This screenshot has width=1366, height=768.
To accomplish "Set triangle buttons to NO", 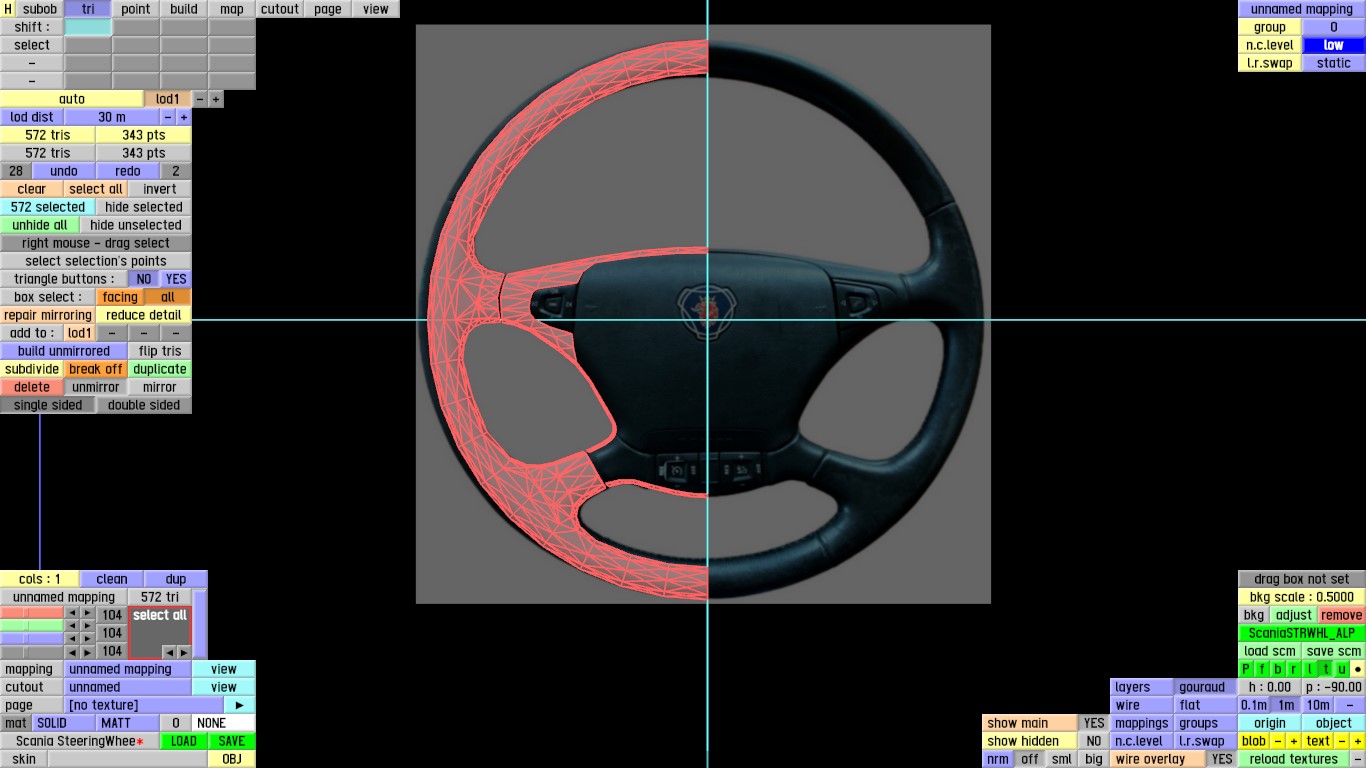I will pos(144,279).
